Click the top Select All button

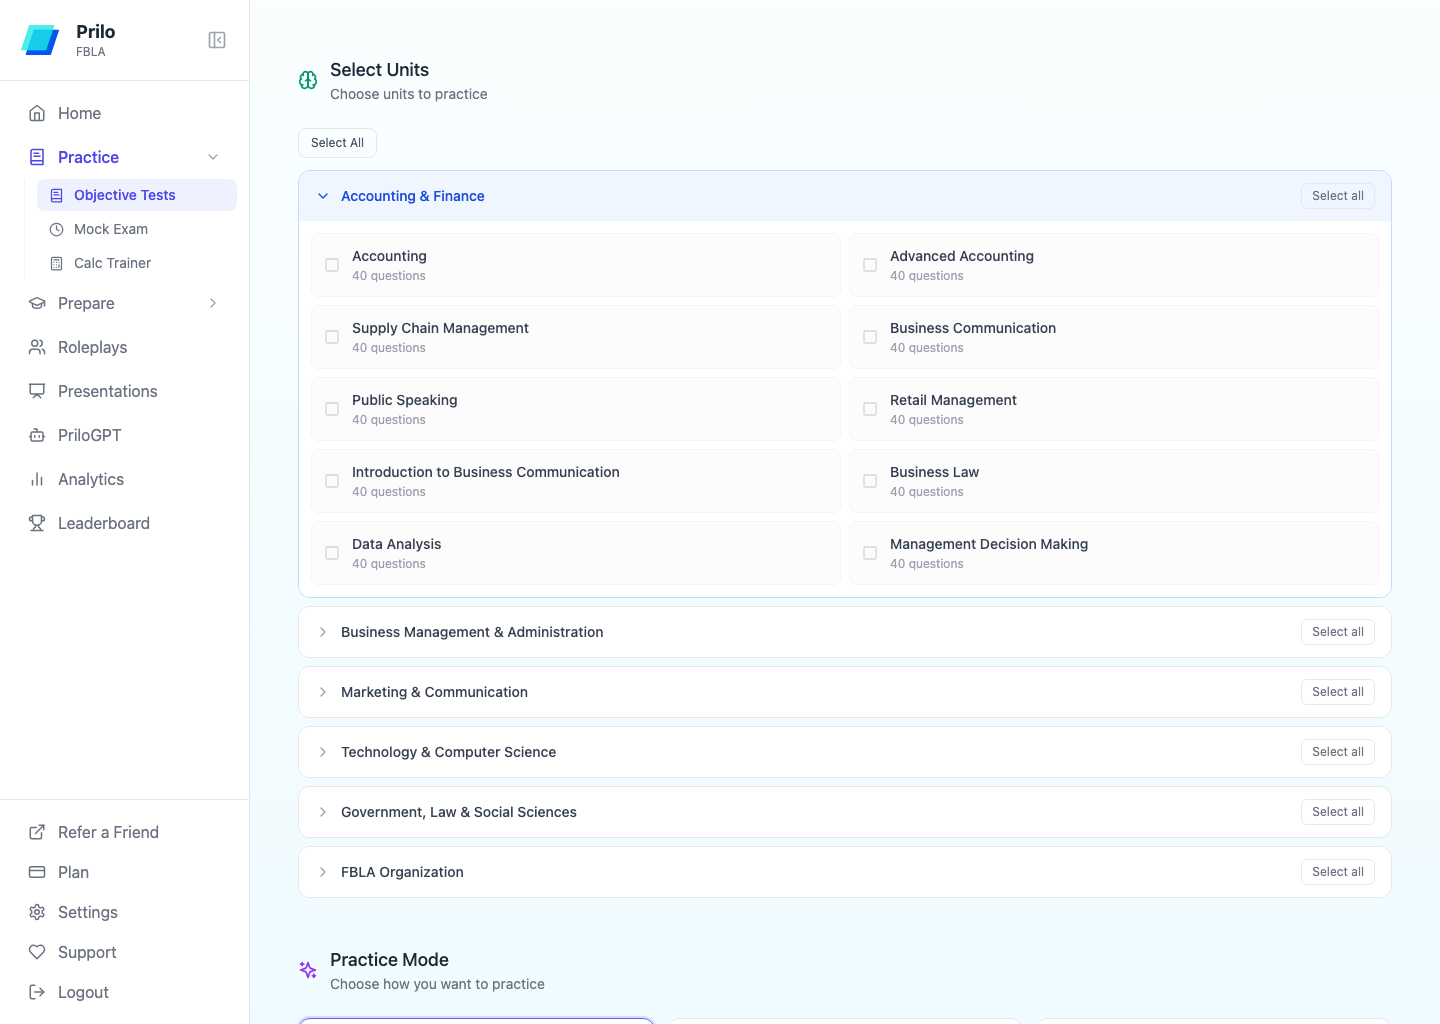[337, 143]
